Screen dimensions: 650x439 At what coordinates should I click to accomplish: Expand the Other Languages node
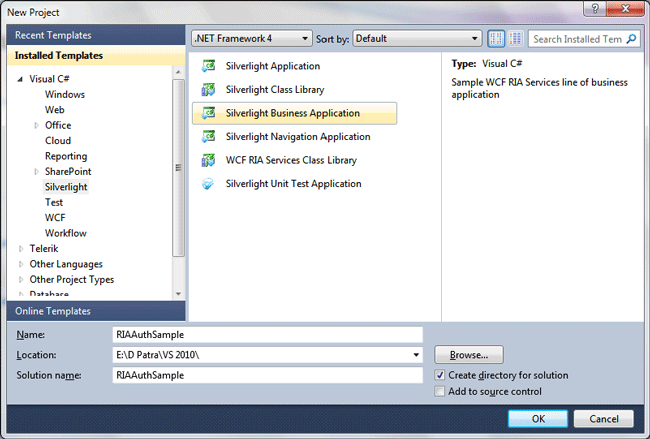pos(21,264)
